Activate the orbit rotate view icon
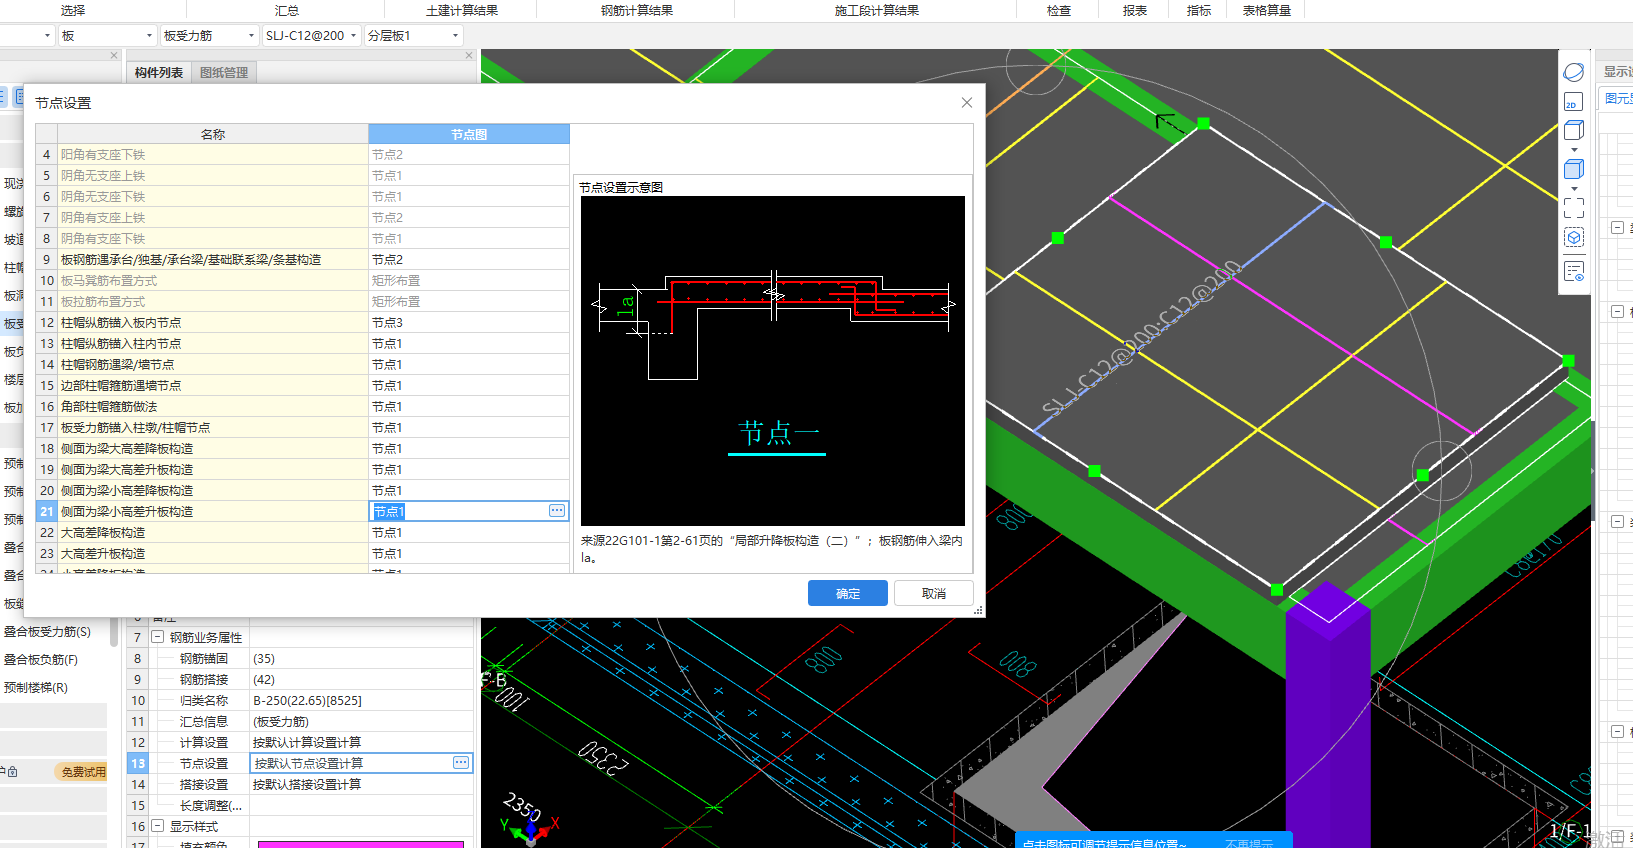 [x=1574, y=72]
